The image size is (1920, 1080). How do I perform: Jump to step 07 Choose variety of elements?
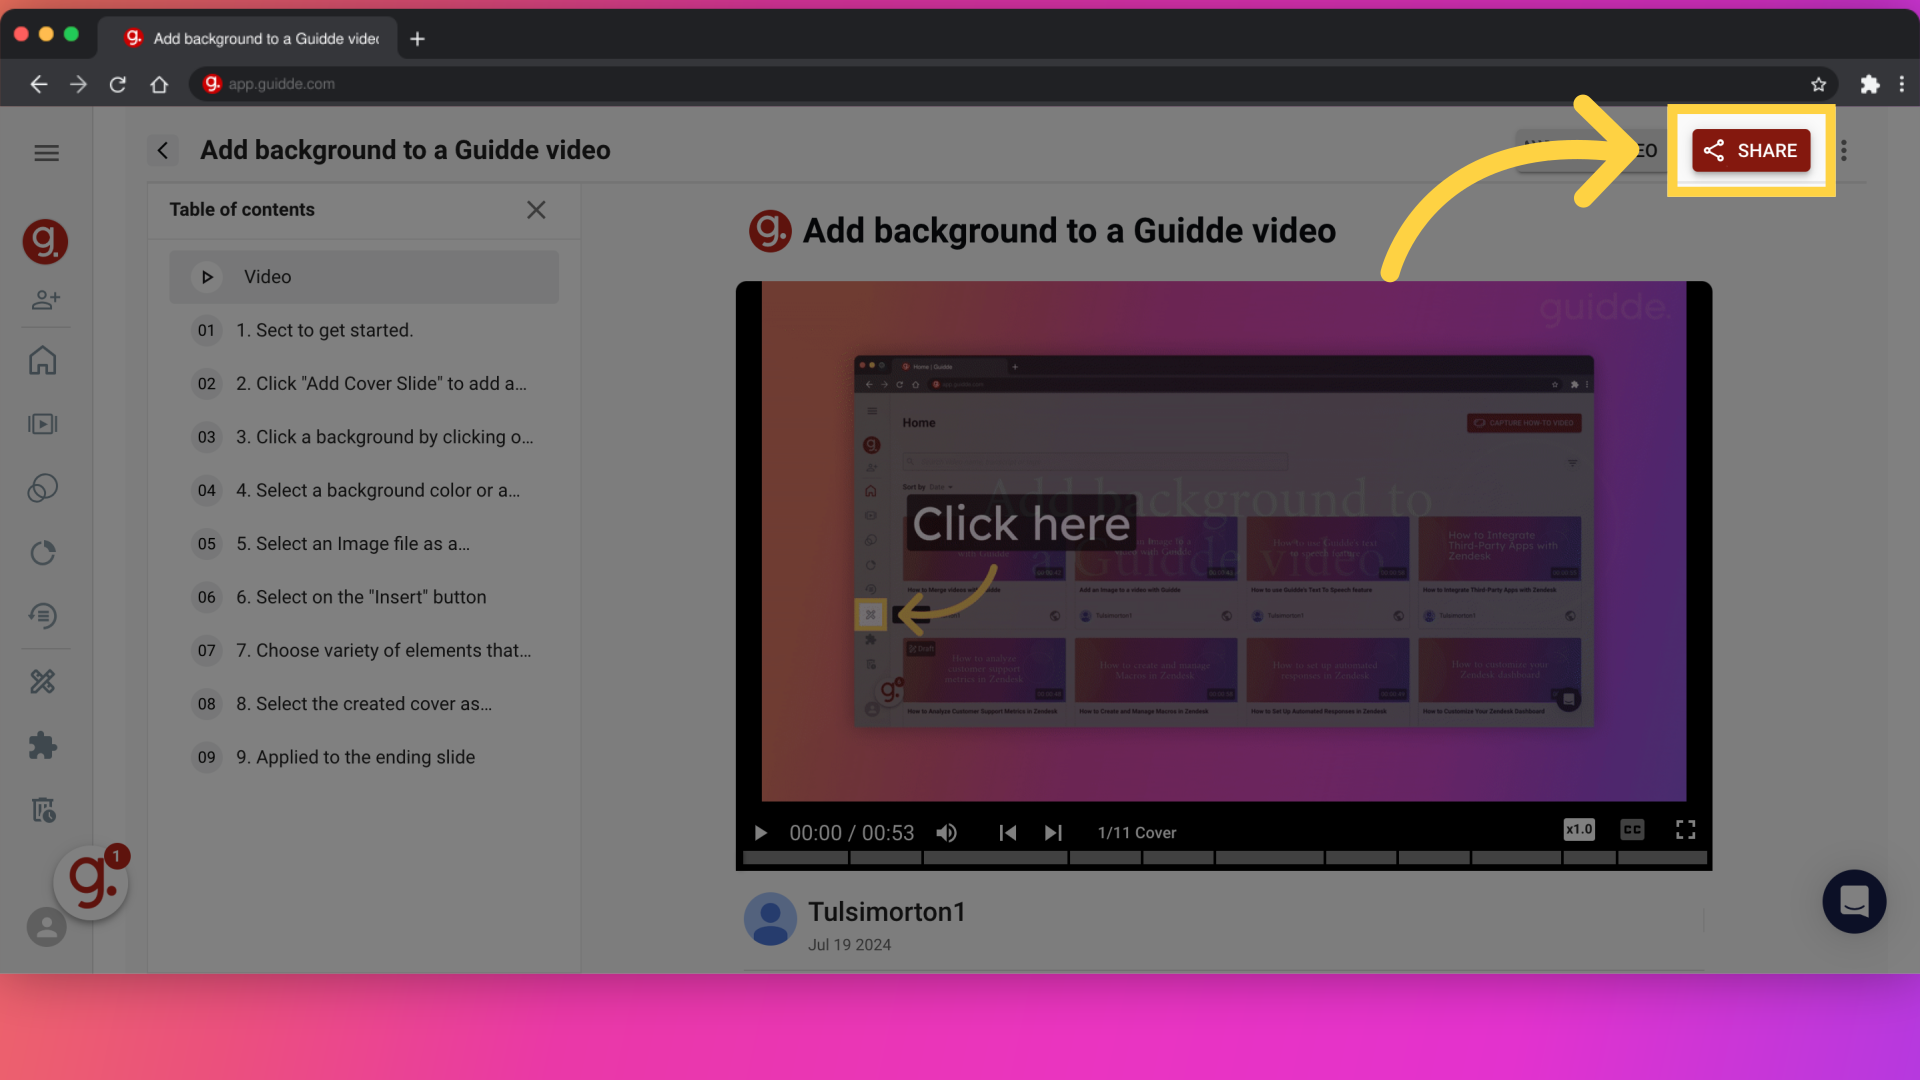(364, 651)
